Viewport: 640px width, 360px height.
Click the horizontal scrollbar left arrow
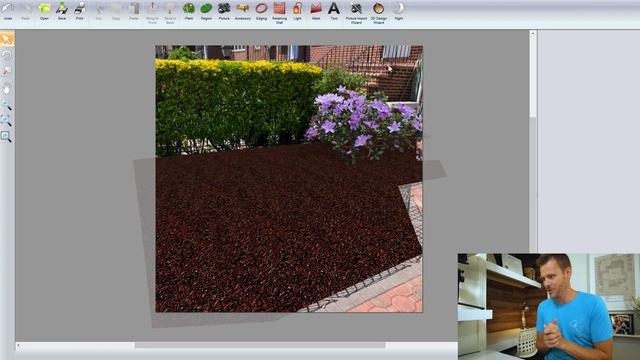coord(18,345)
